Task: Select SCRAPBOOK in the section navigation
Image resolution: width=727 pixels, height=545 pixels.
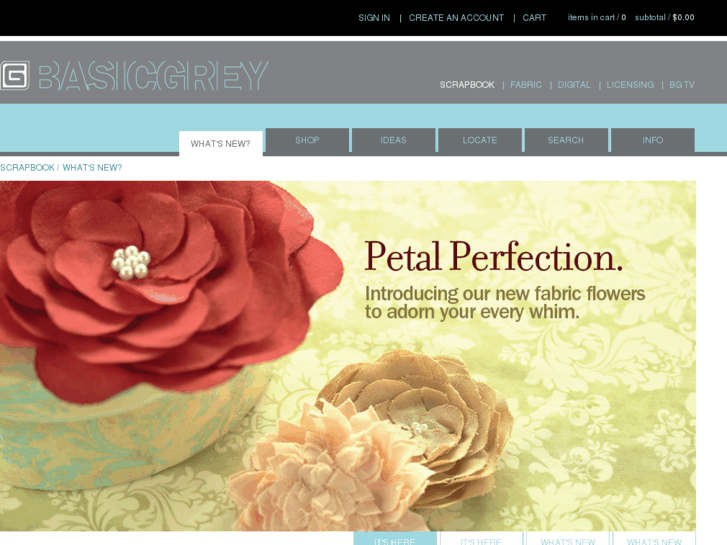Action: 467,85
